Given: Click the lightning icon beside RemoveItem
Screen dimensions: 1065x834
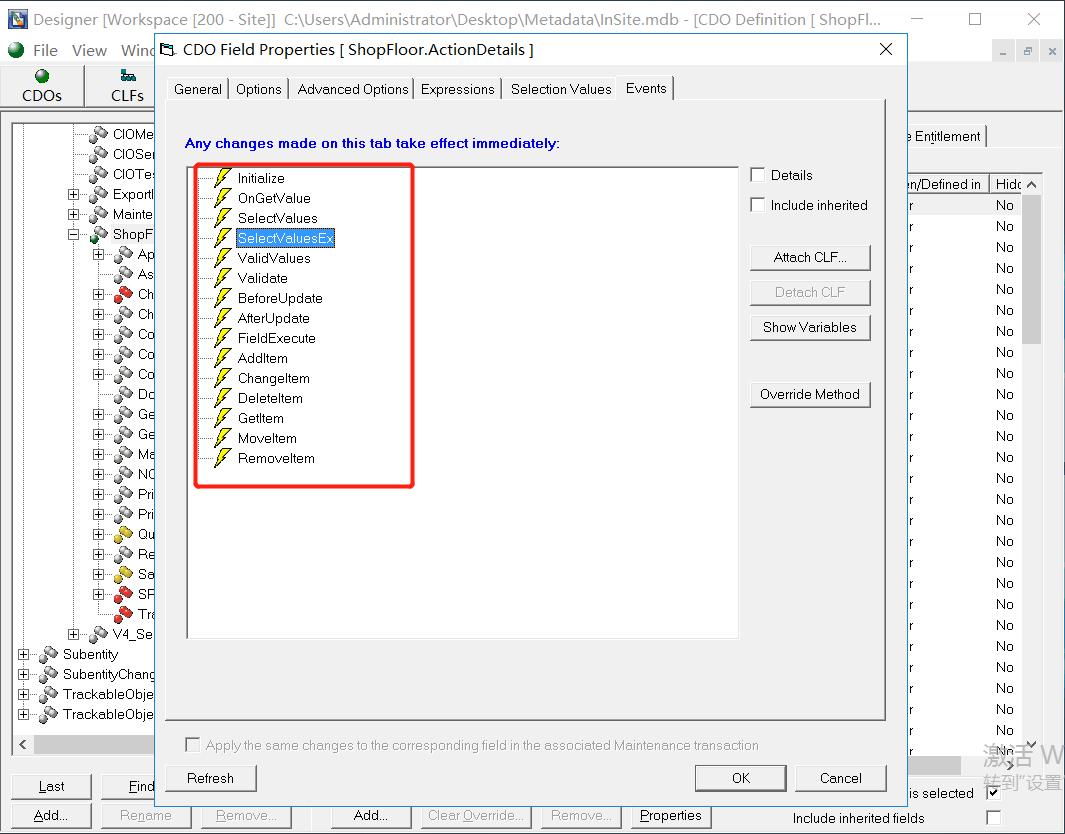Looking at the screenshot, I should [x=223, y=458].
